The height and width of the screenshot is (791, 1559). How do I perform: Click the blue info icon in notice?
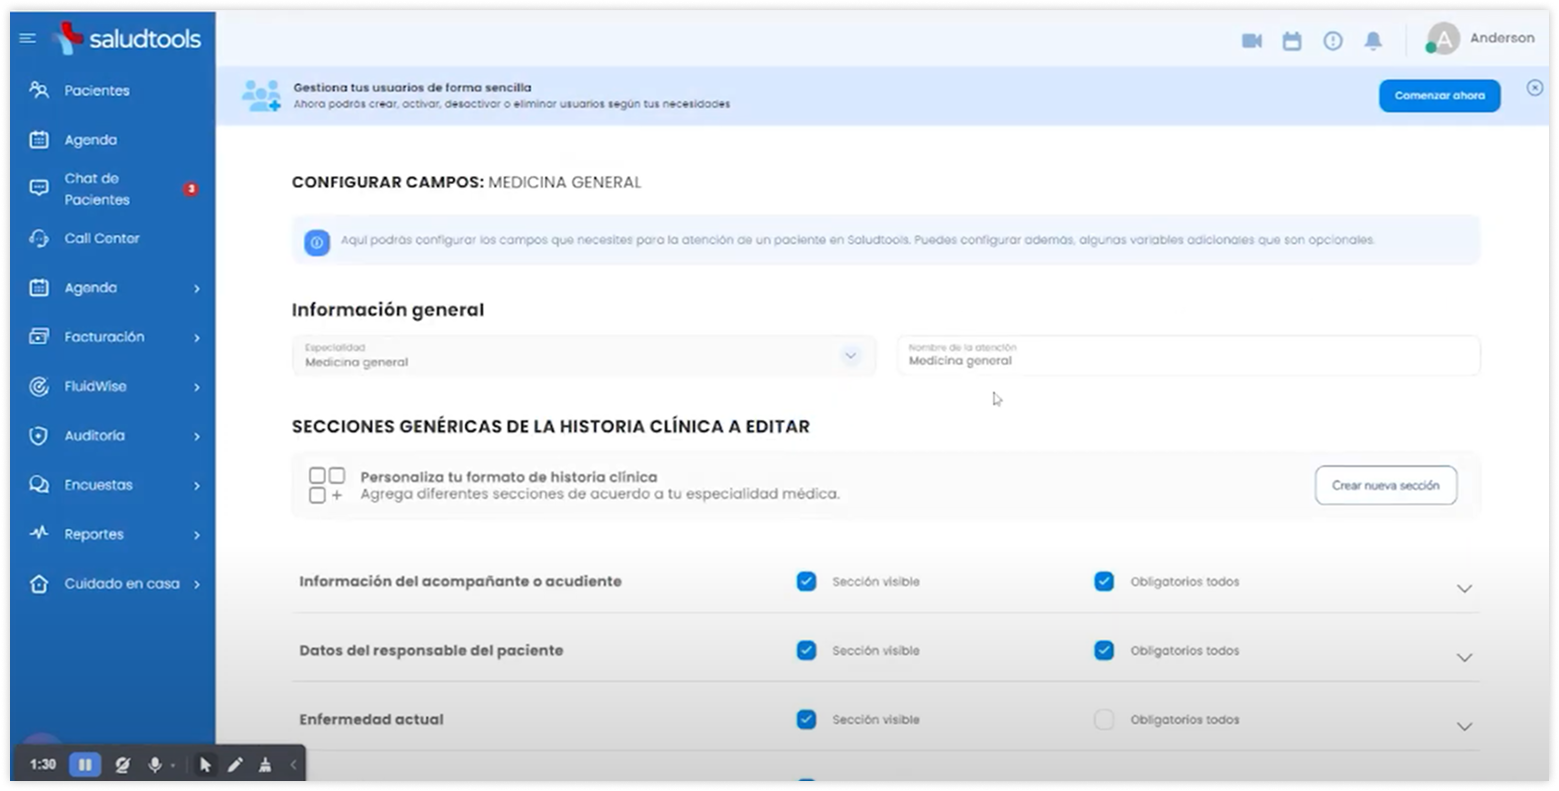coord(317,242)
